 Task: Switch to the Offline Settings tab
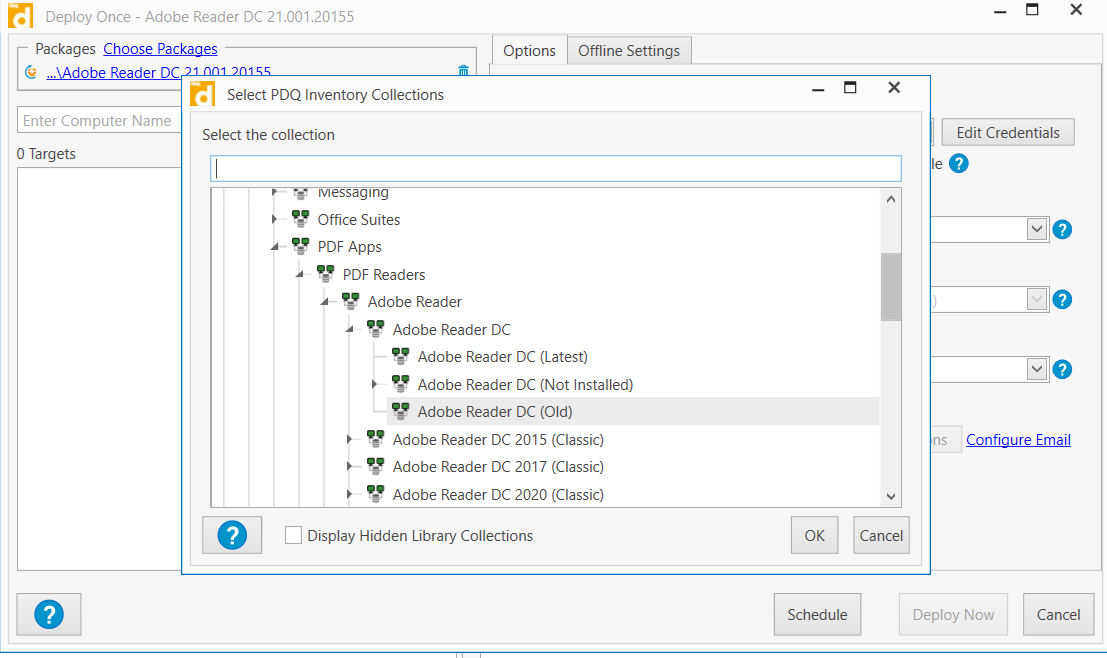(628, 51)
